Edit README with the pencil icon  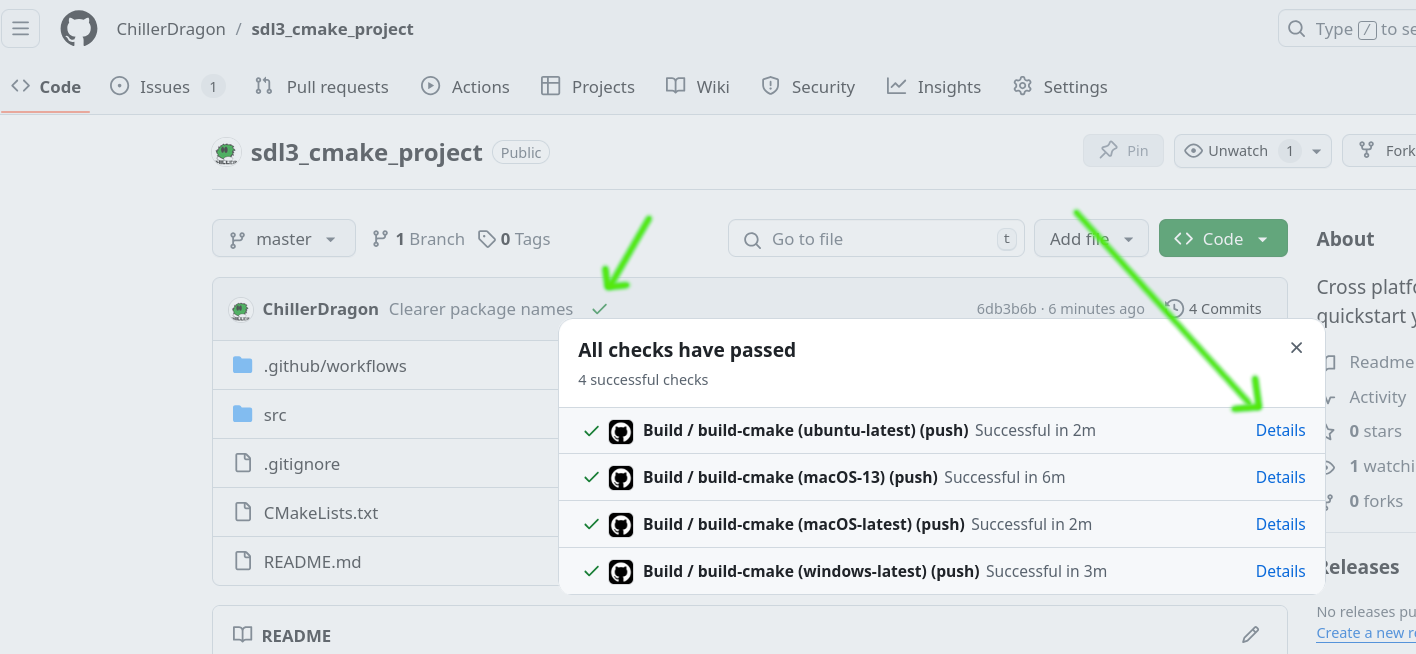tap(1250, 634)
